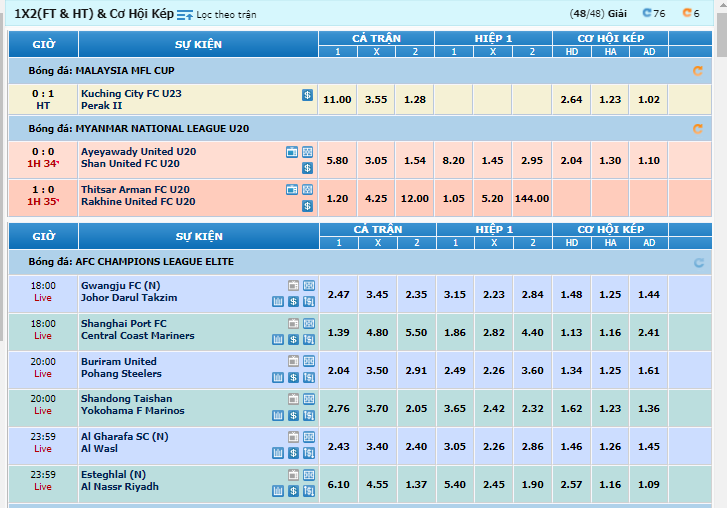Refresh the AFC Champions League Elite odds
Viewport: 727px width, 508px height.
pyautogui.click(x=698, y=263)
